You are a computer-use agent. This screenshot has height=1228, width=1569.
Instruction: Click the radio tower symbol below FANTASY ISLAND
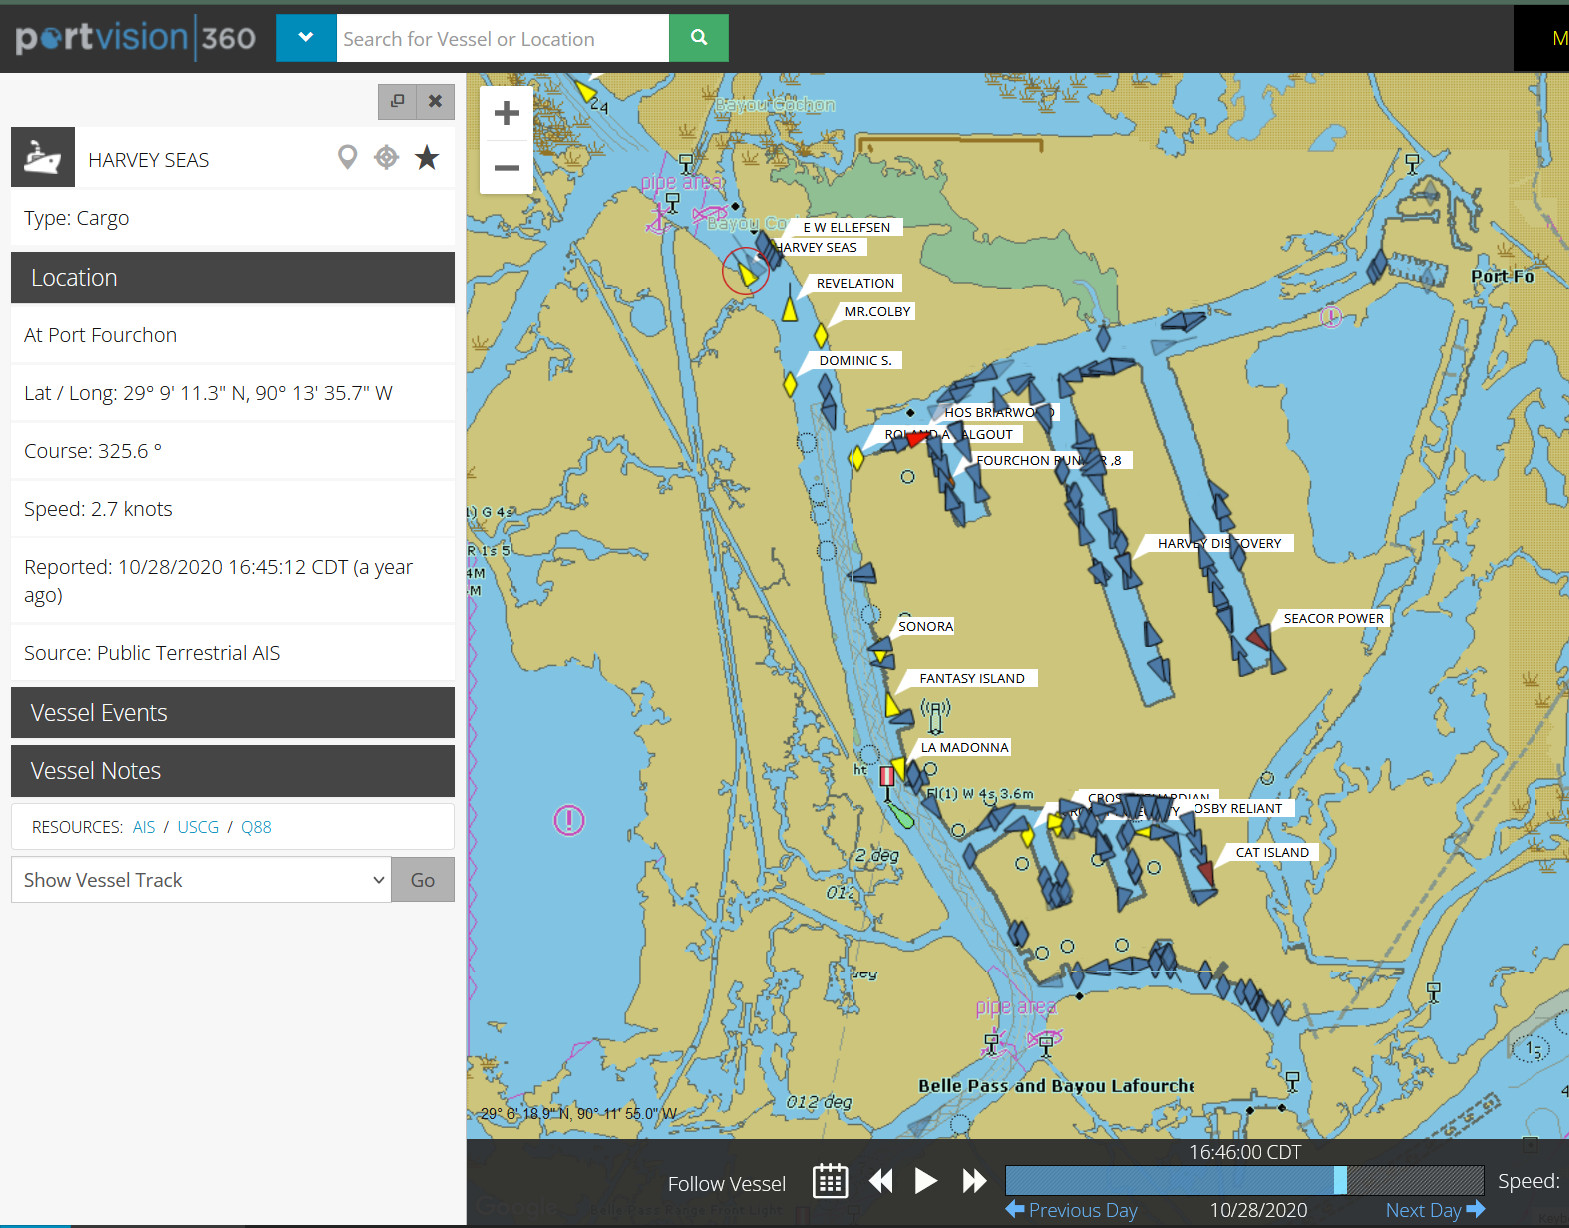tap(935, 715)
